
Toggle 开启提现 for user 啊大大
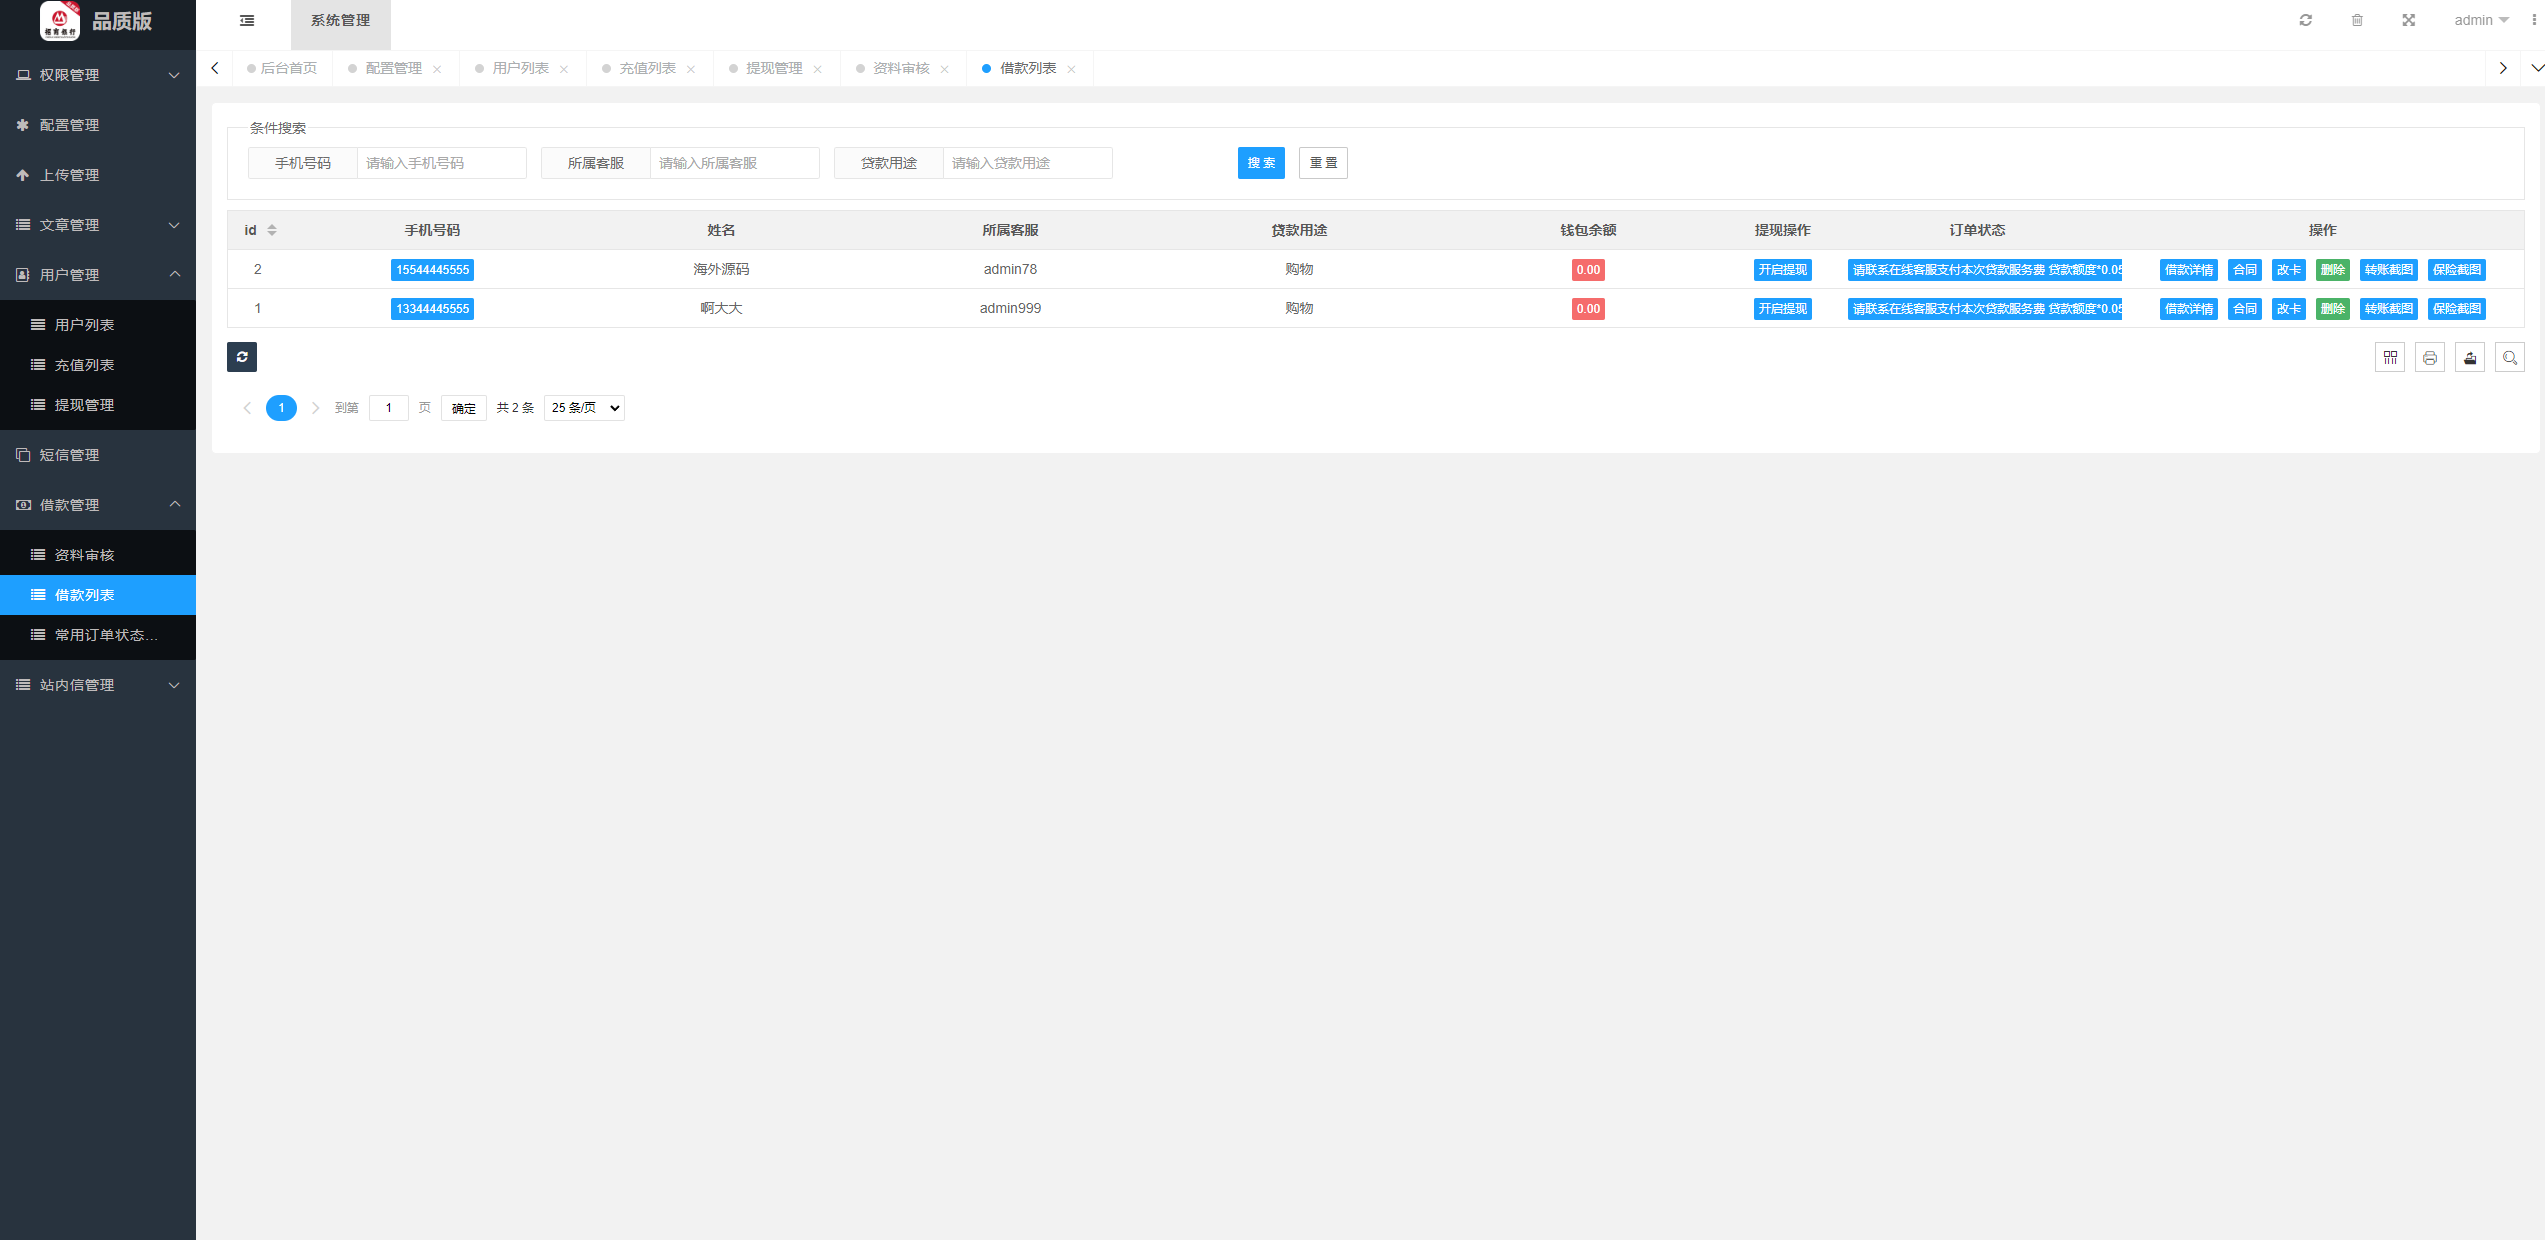(x=1782, y=309)
